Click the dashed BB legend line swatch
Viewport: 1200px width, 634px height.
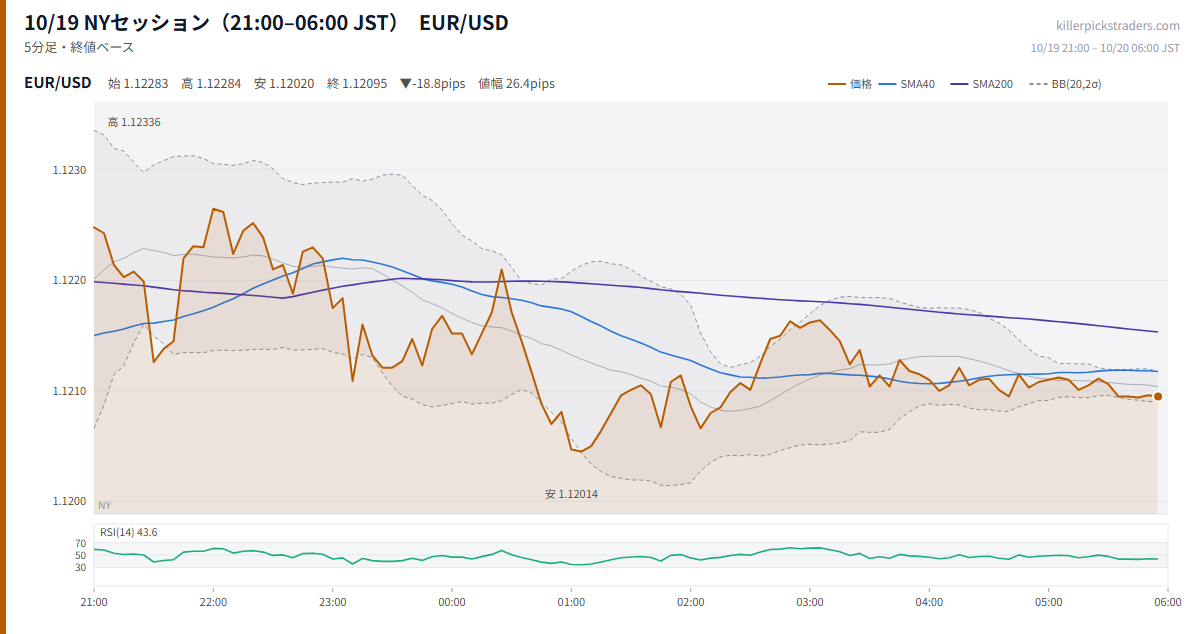[1036, 84]
